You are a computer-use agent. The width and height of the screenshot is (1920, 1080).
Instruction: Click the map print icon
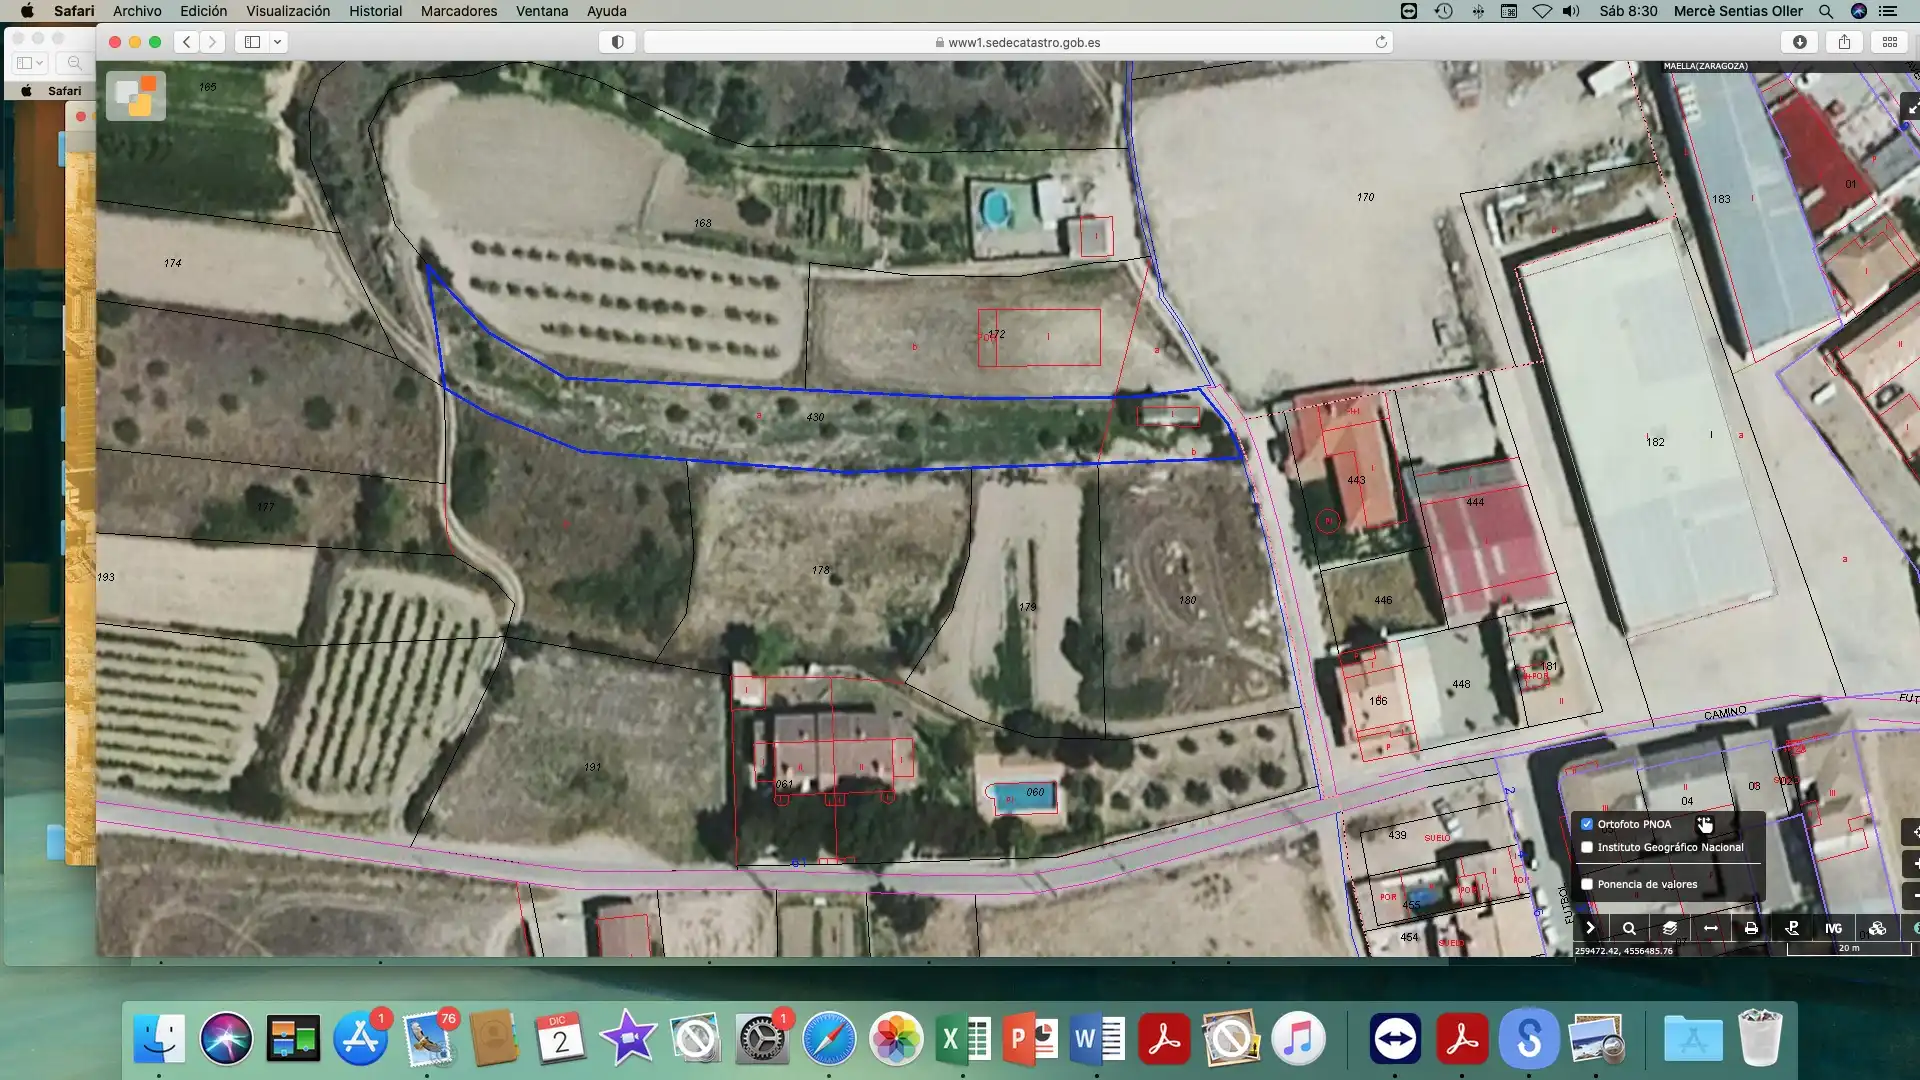(x=1751, y=928)
